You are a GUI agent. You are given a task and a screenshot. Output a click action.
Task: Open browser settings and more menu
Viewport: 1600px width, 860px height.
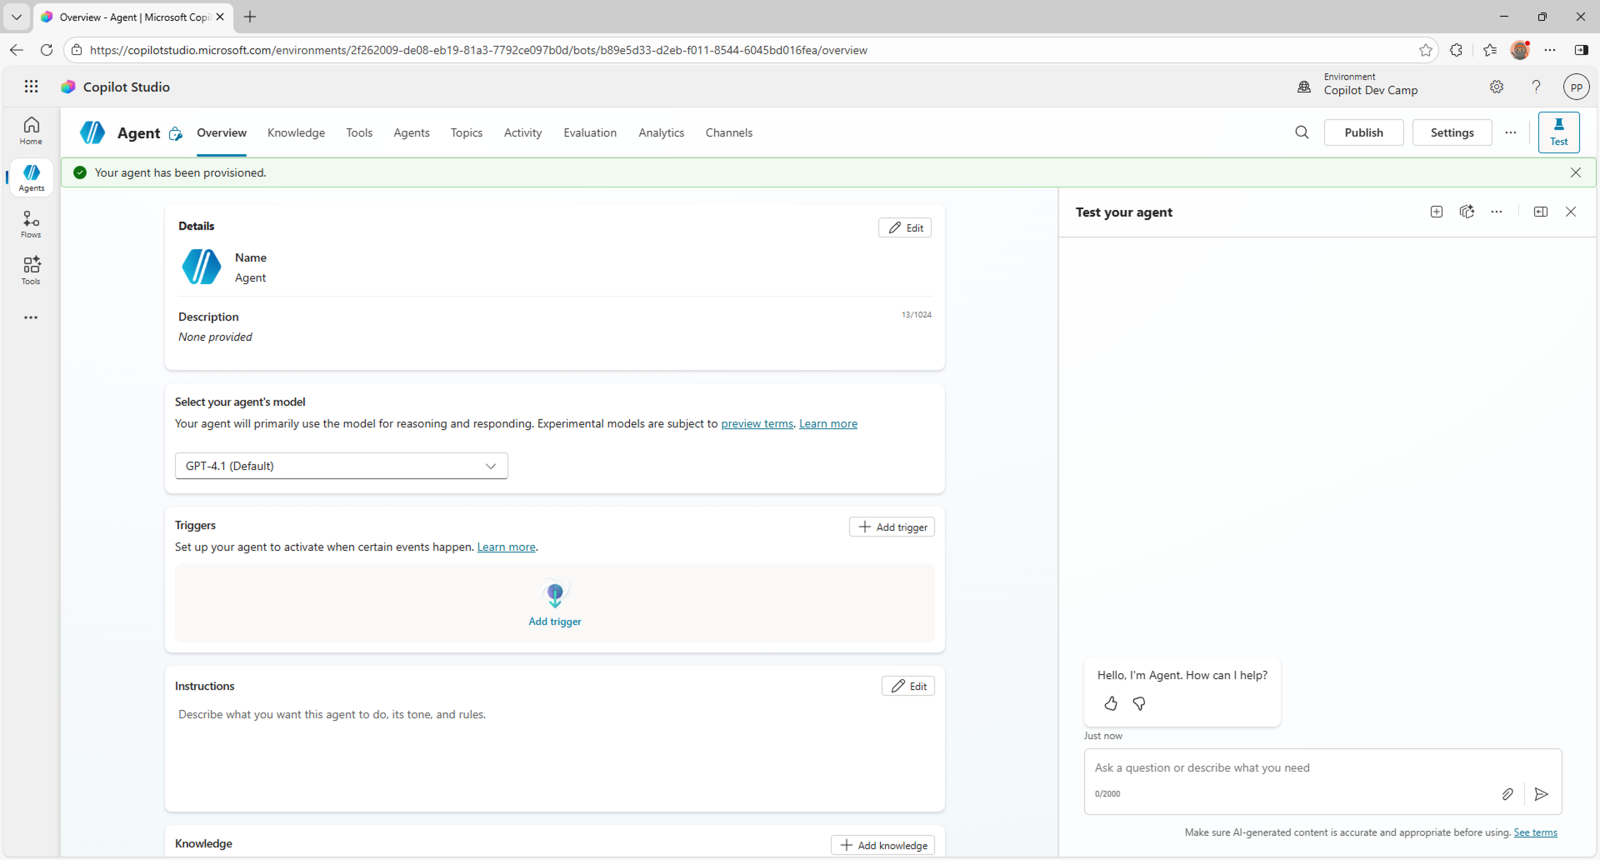1549,50
